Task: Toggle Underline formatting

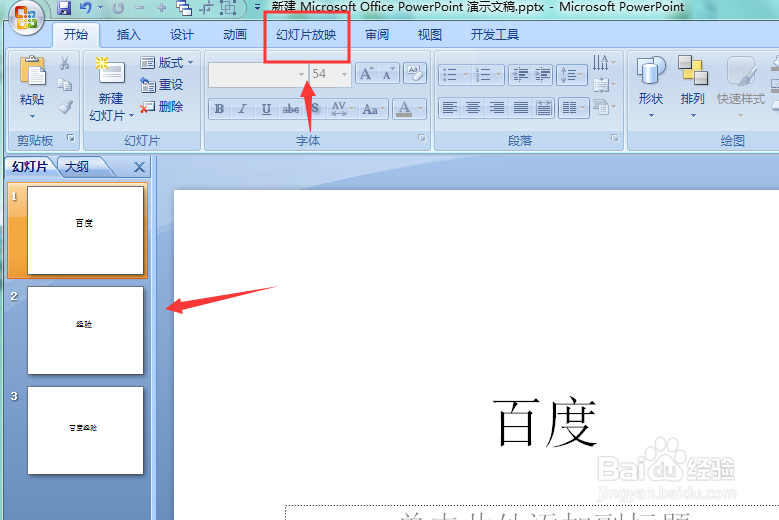Action: tap(266, 109)
